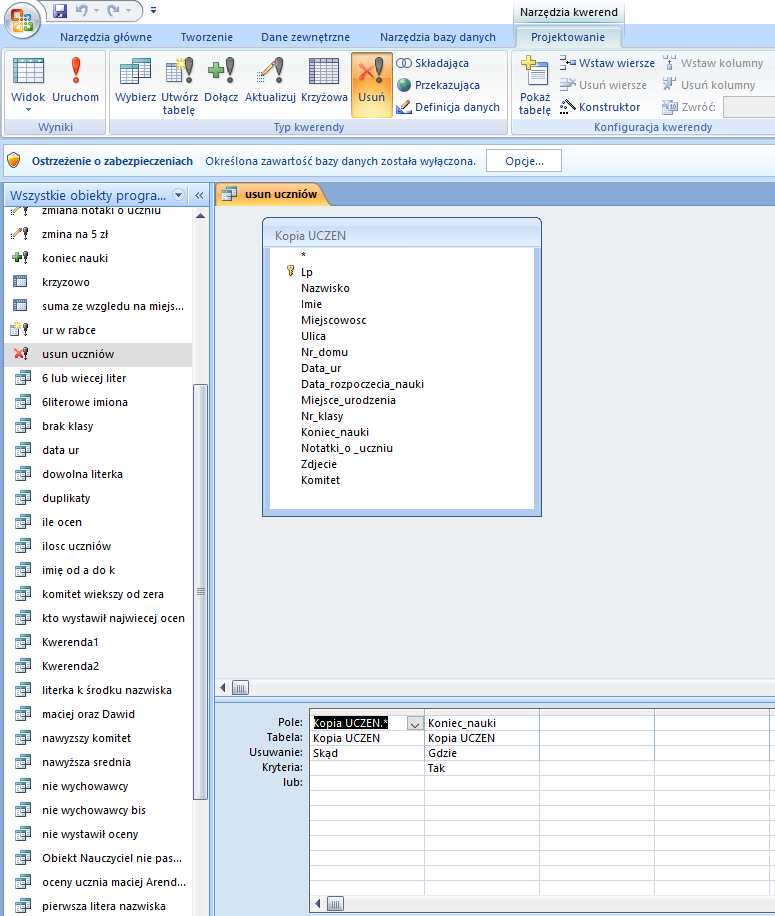This screenshot has width=775, height=916.
Task: Click the Konstruktor builder button
Action: [600, 107]
